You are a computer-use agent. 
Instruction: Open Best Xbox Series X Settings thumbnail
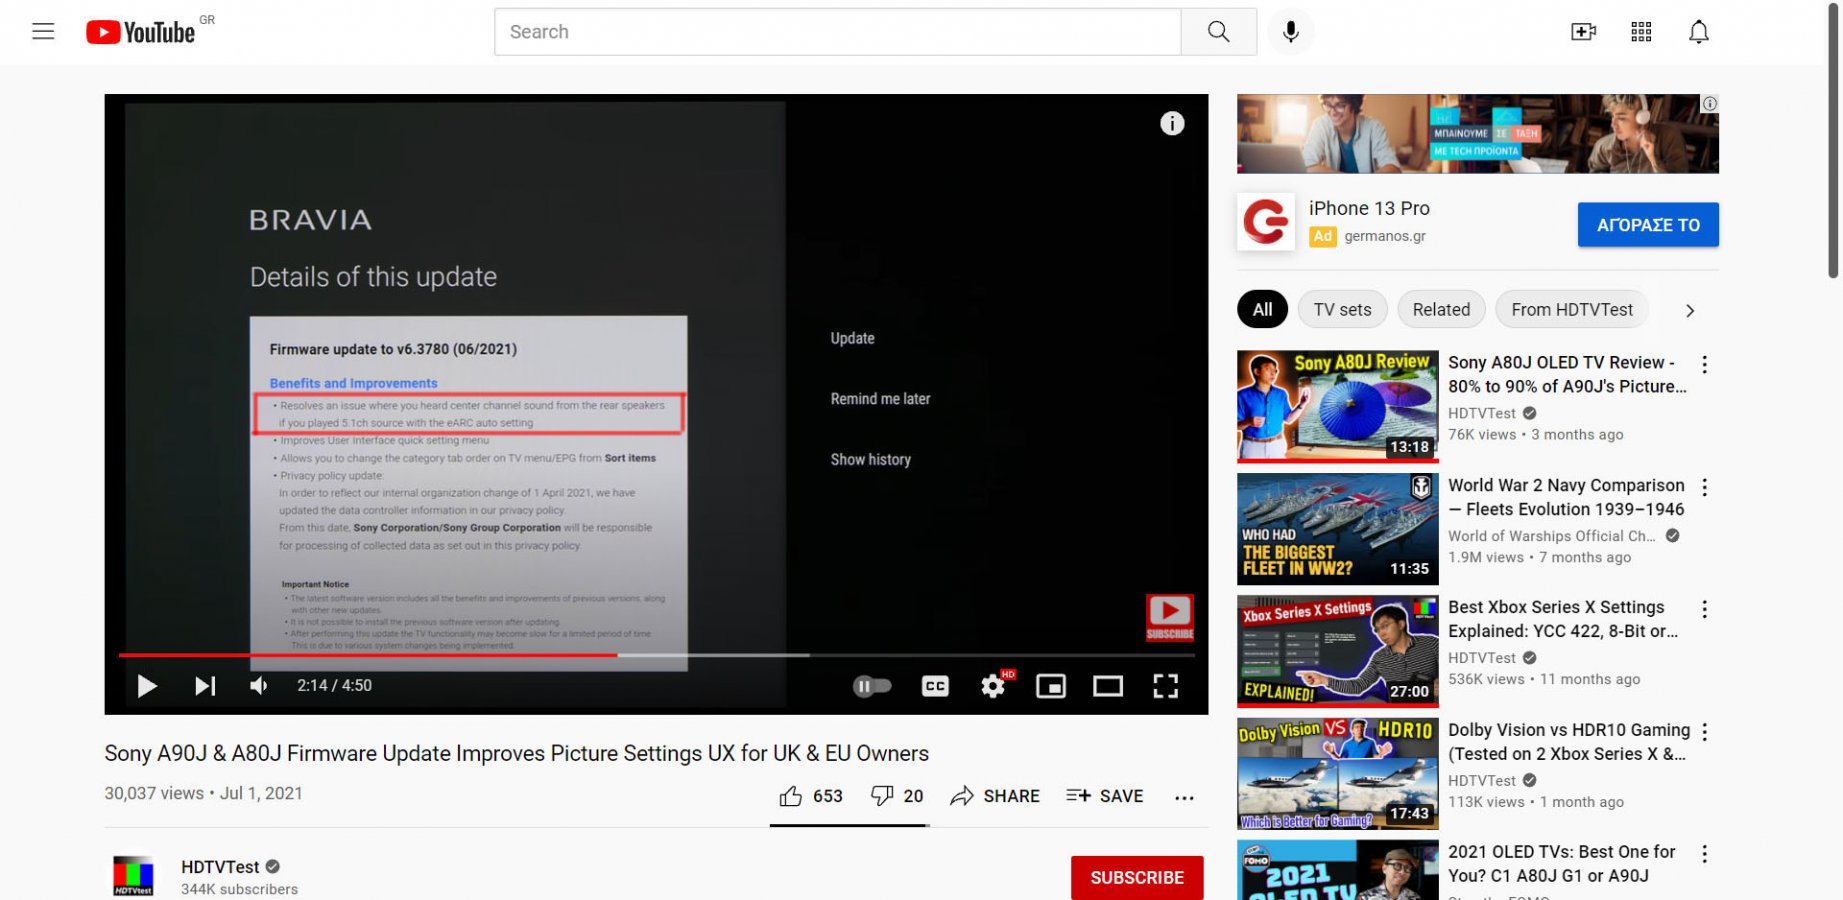tap(1337, 651)
